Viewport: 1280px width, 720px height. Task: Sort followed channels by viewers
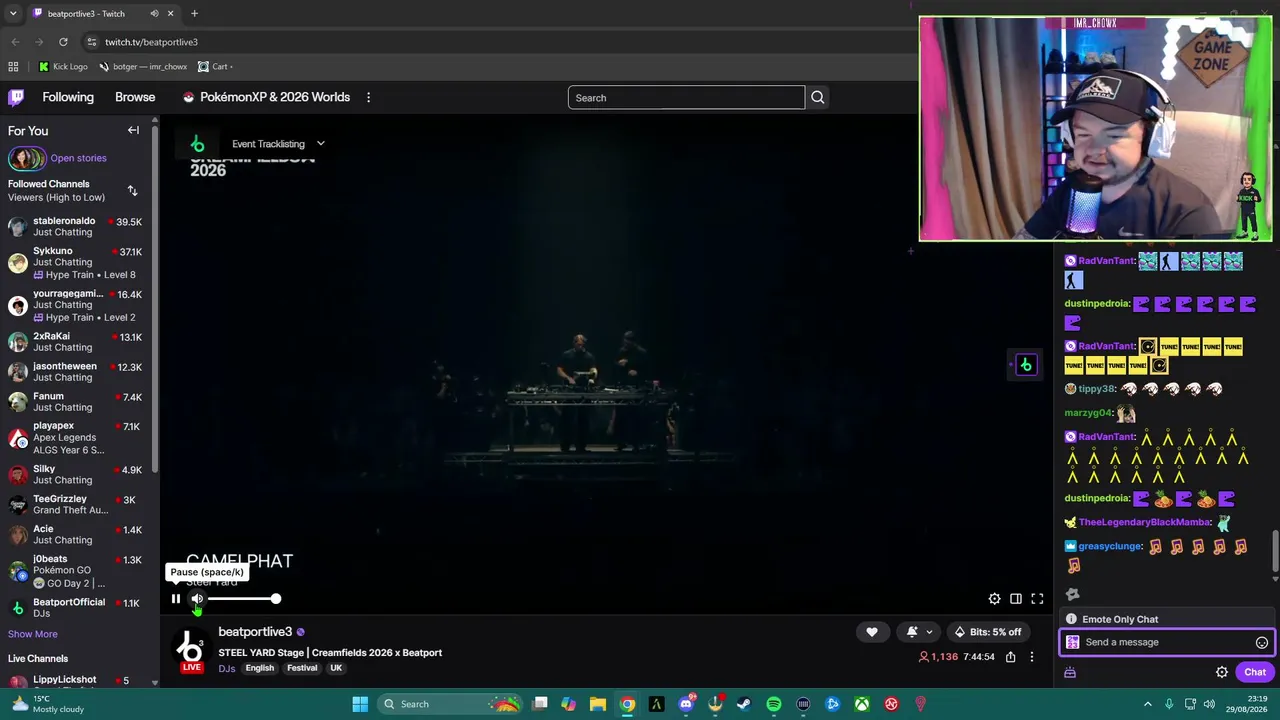coord(132,190)
